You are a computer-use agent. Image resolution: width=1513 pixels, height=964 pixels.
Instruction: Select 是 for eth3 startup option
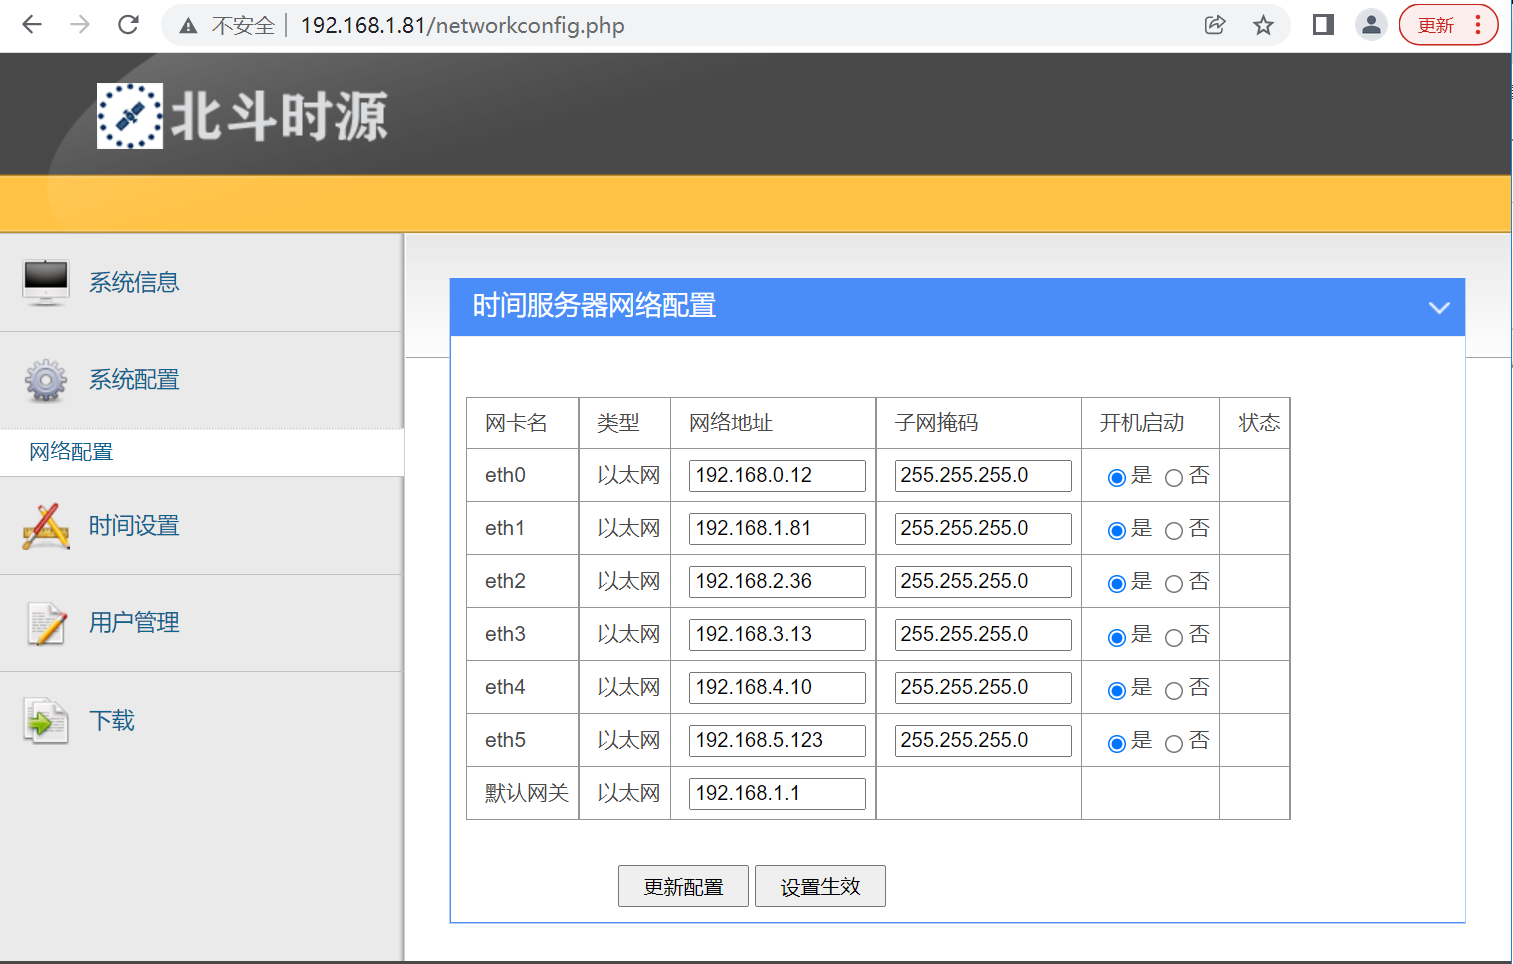(1116, 636)
